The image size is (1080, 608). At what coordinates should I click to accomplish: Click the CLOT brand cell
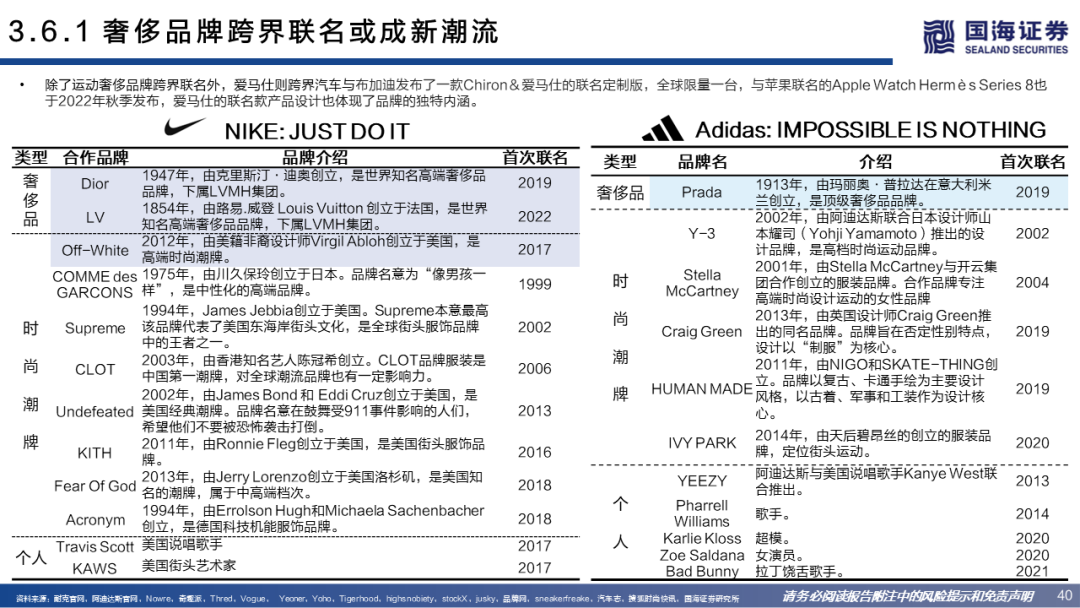[95, 369]
